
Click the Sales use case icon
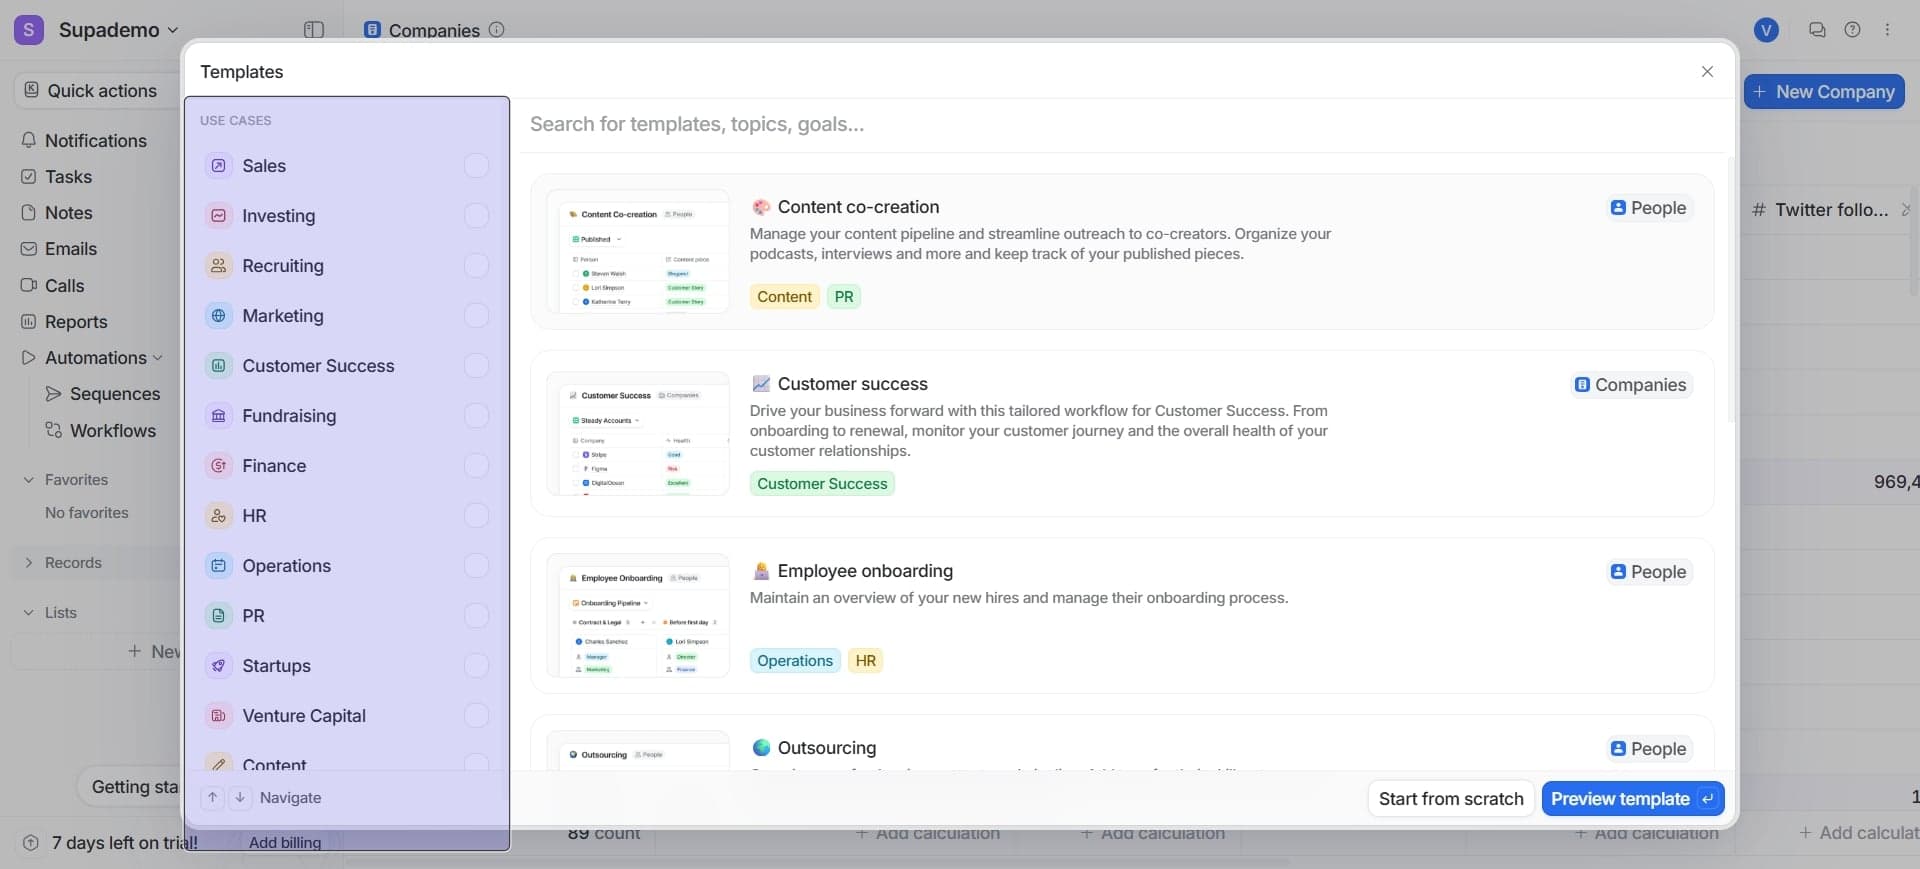coord(218,166)
